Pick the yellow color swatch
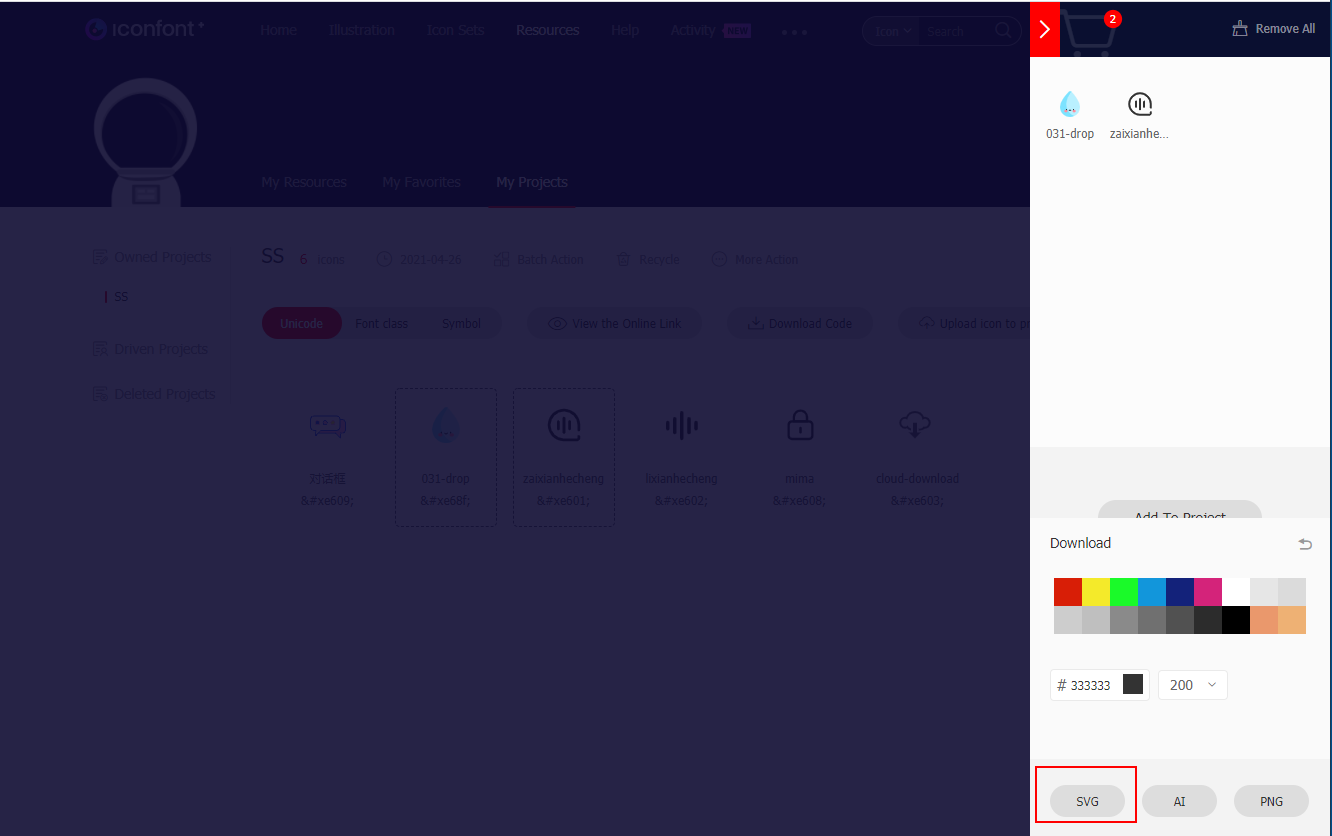 pos(1096,592)
